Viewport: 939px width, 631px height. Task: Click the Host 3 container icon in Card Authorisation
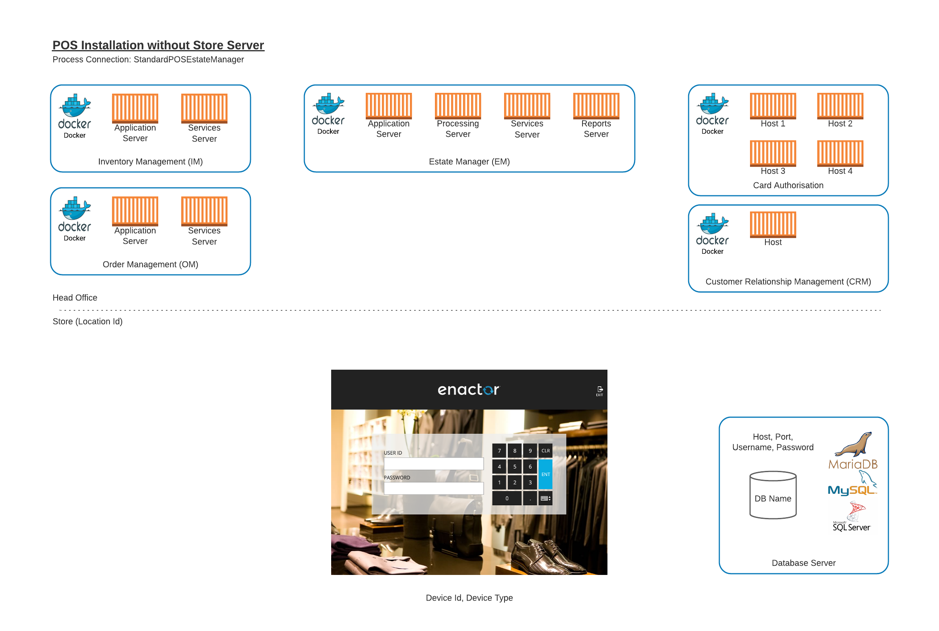click(773, 153)
